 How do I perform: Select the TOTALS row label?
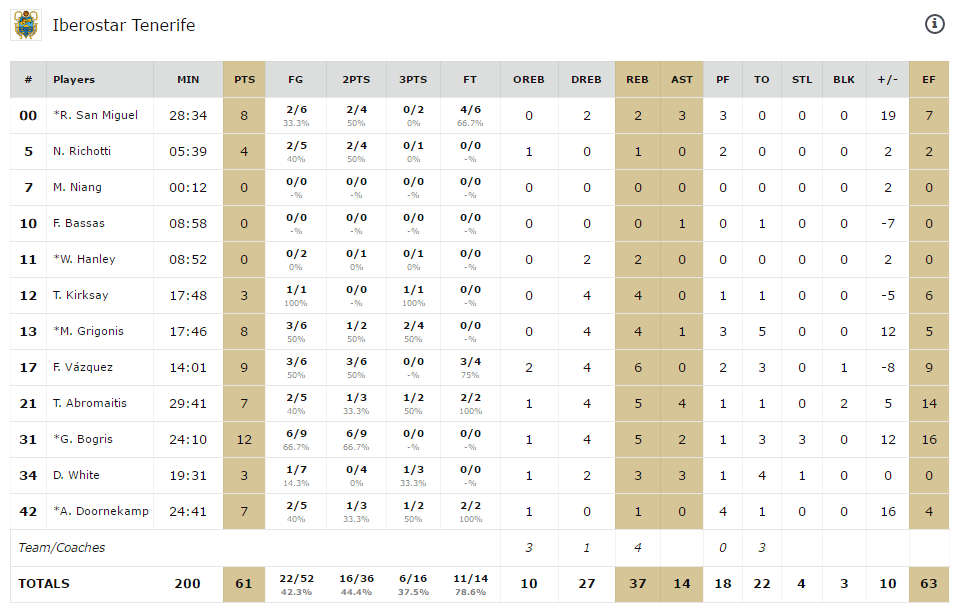coord(44,583)
